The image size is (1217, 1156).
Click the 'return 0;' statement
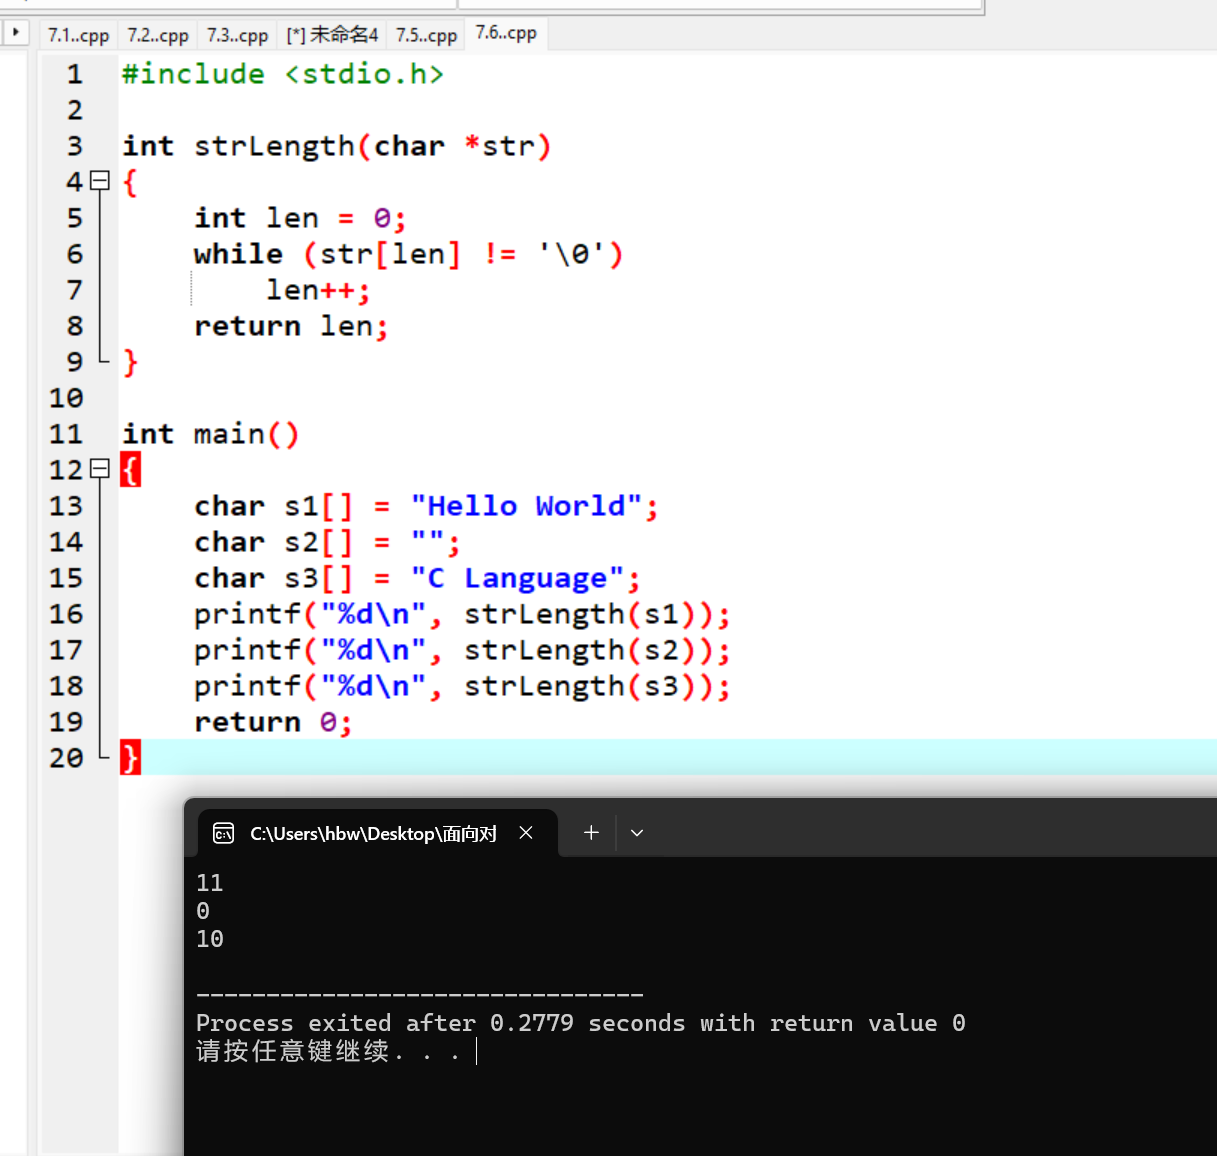tap(273, 722)
